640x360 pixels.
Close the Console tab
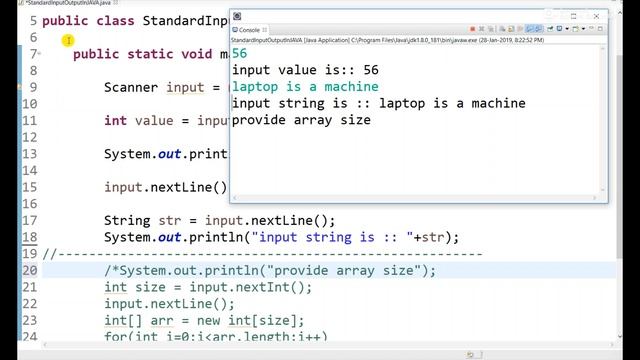264,30
